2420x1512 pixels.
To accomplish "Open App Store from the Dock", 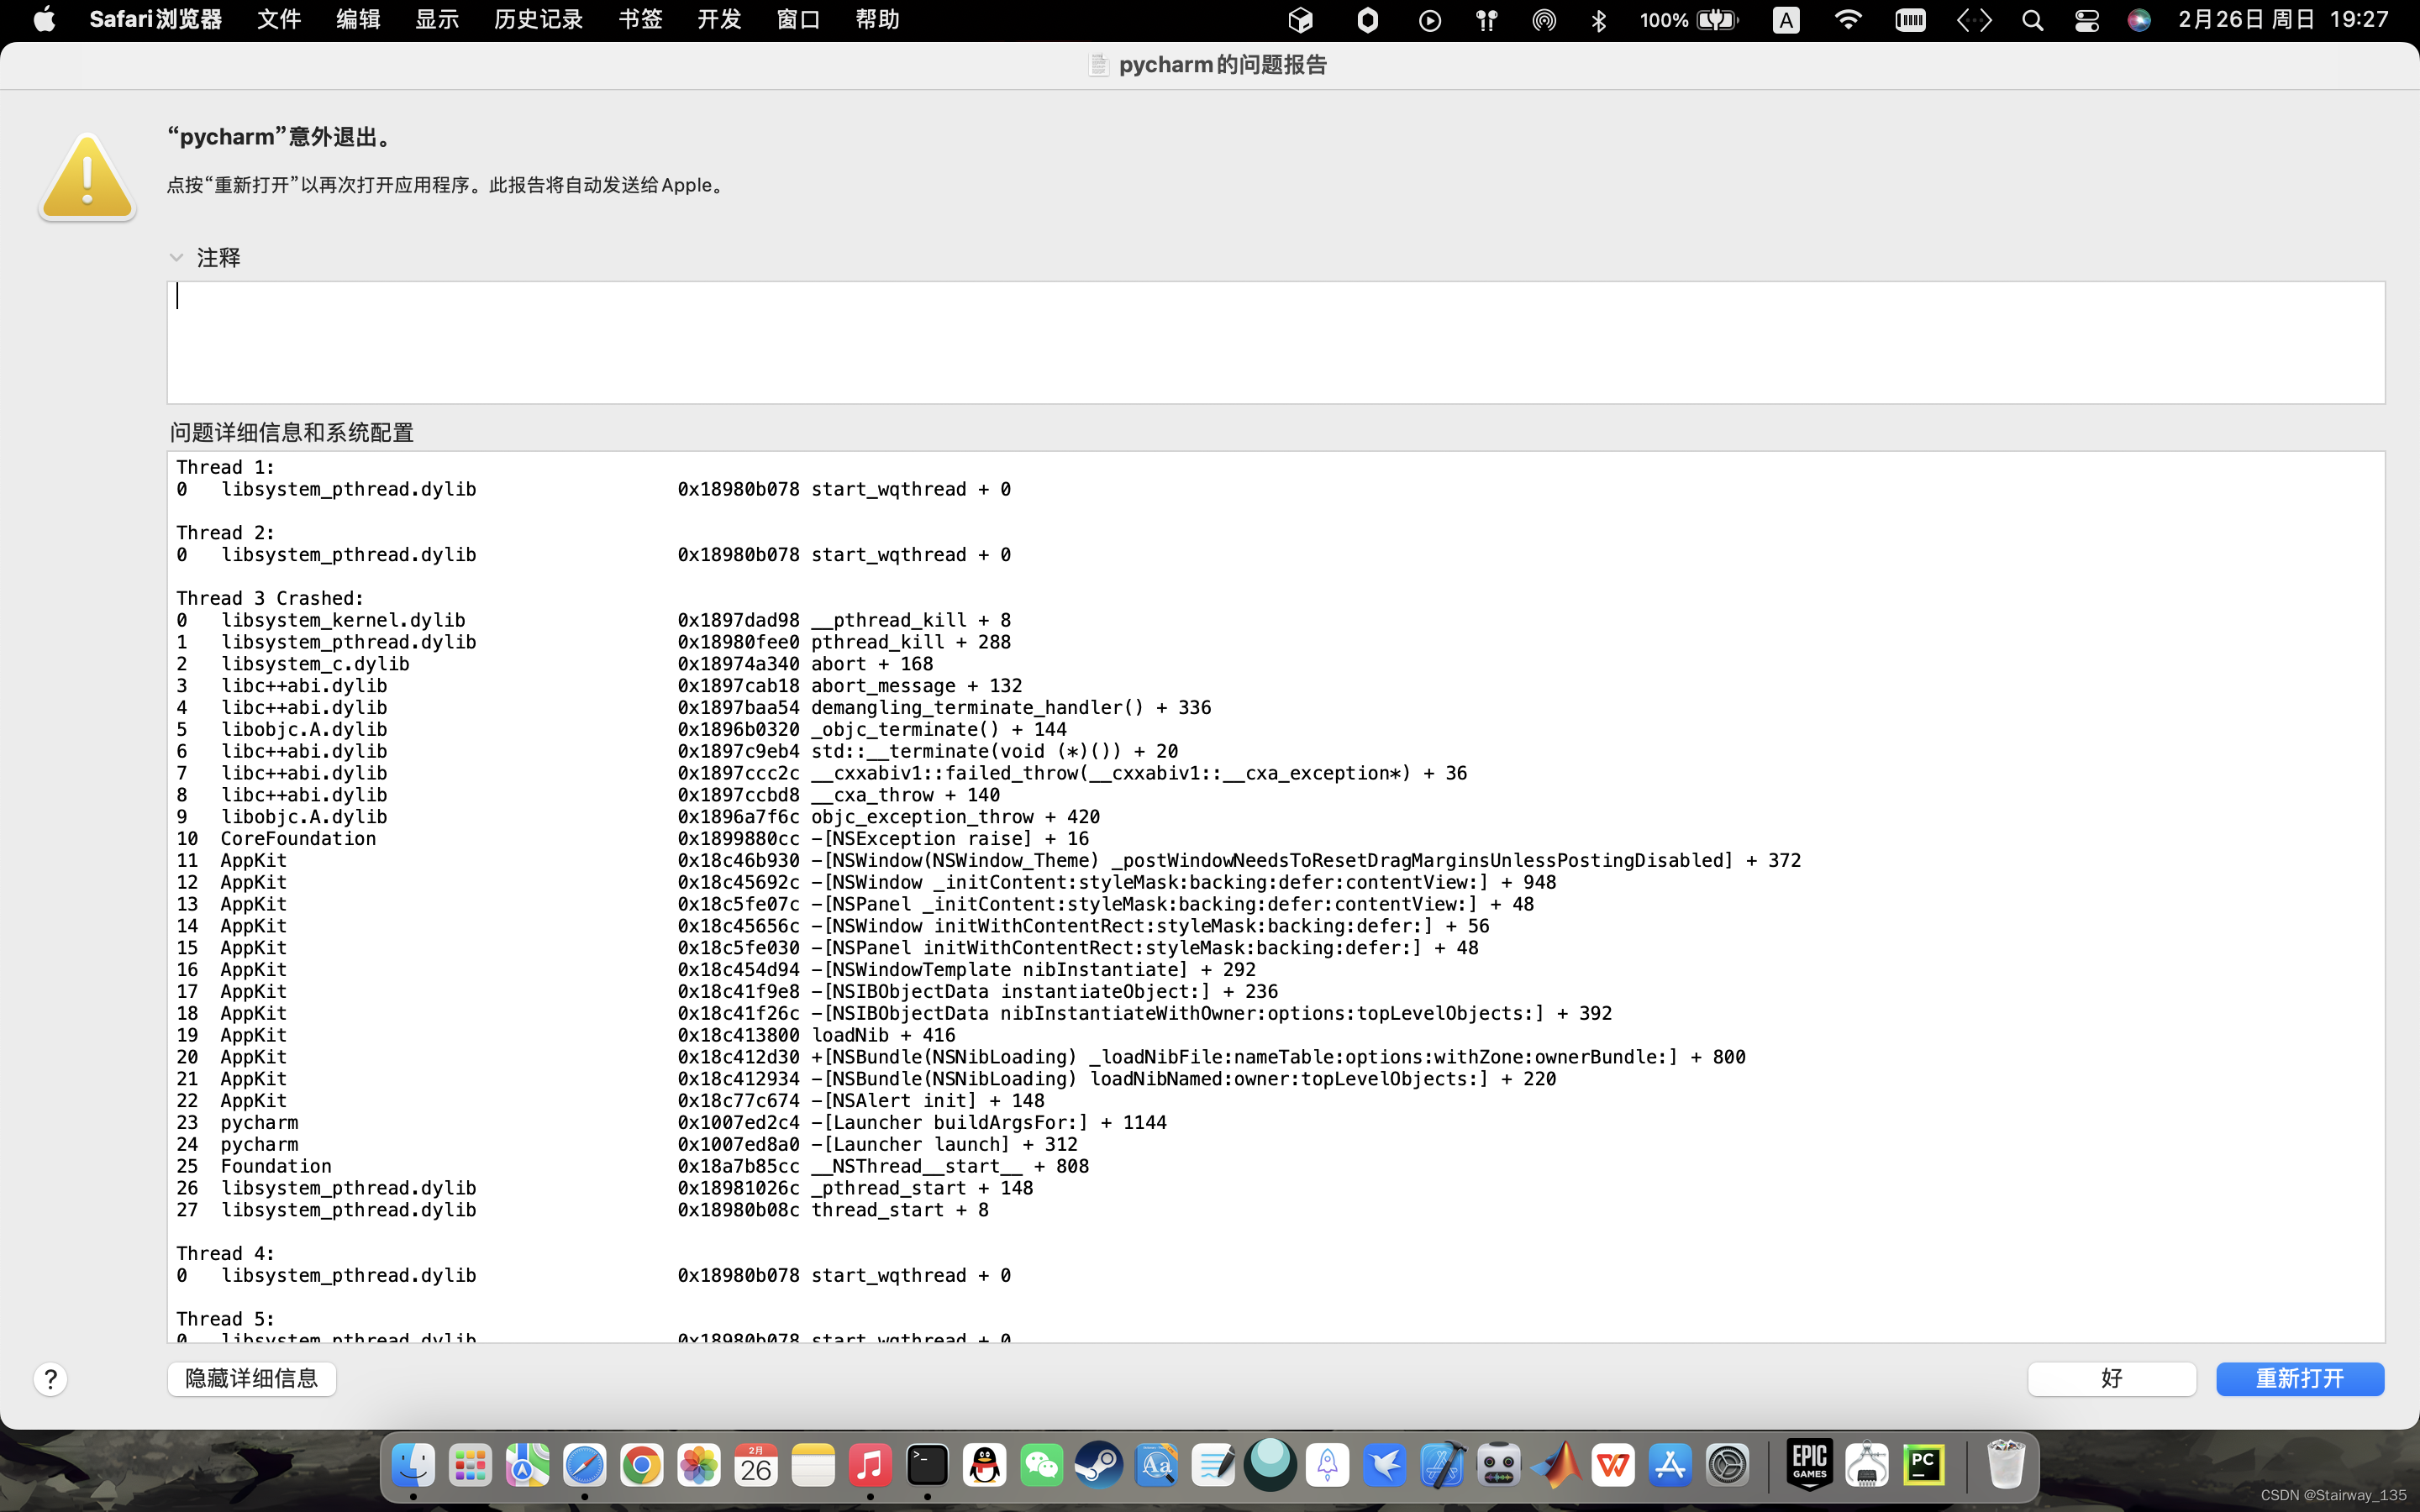I will tap(1670, 1465).
